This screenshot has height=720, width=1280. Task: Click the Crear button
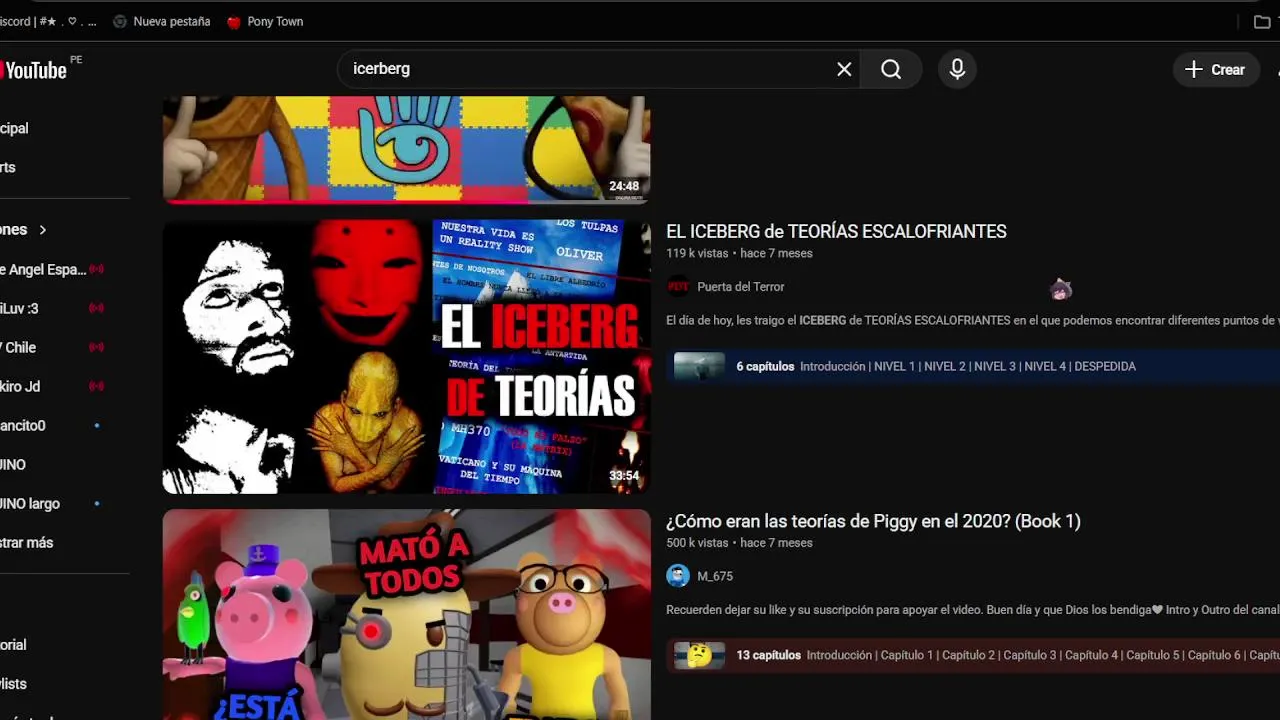pos(1216,69)
